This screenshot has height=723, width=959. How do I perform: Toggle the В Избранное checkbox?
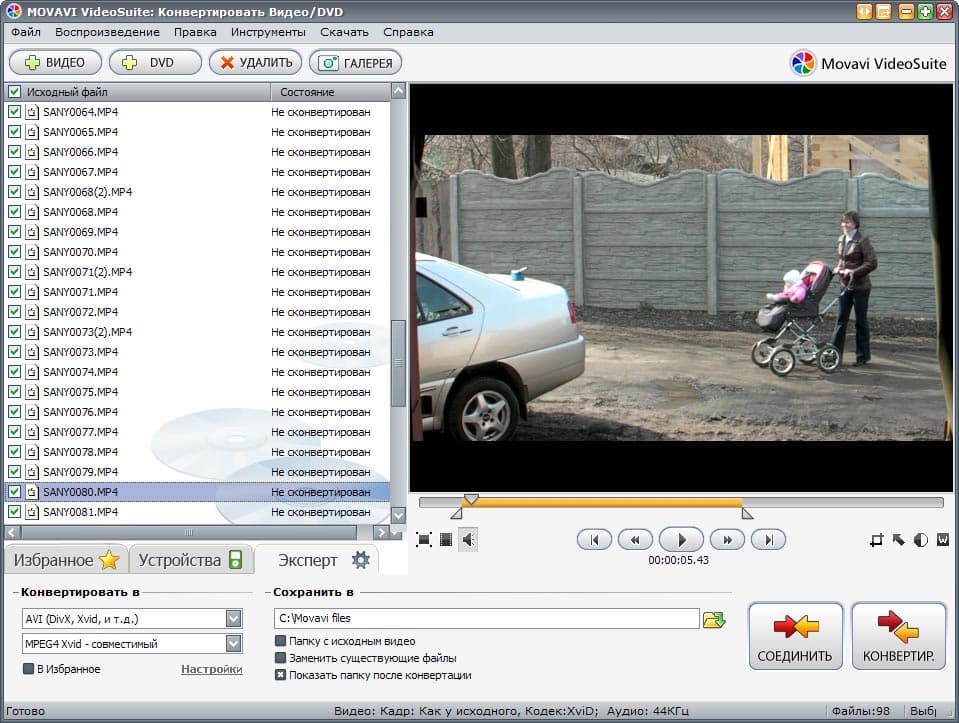(x=28, y=669)
